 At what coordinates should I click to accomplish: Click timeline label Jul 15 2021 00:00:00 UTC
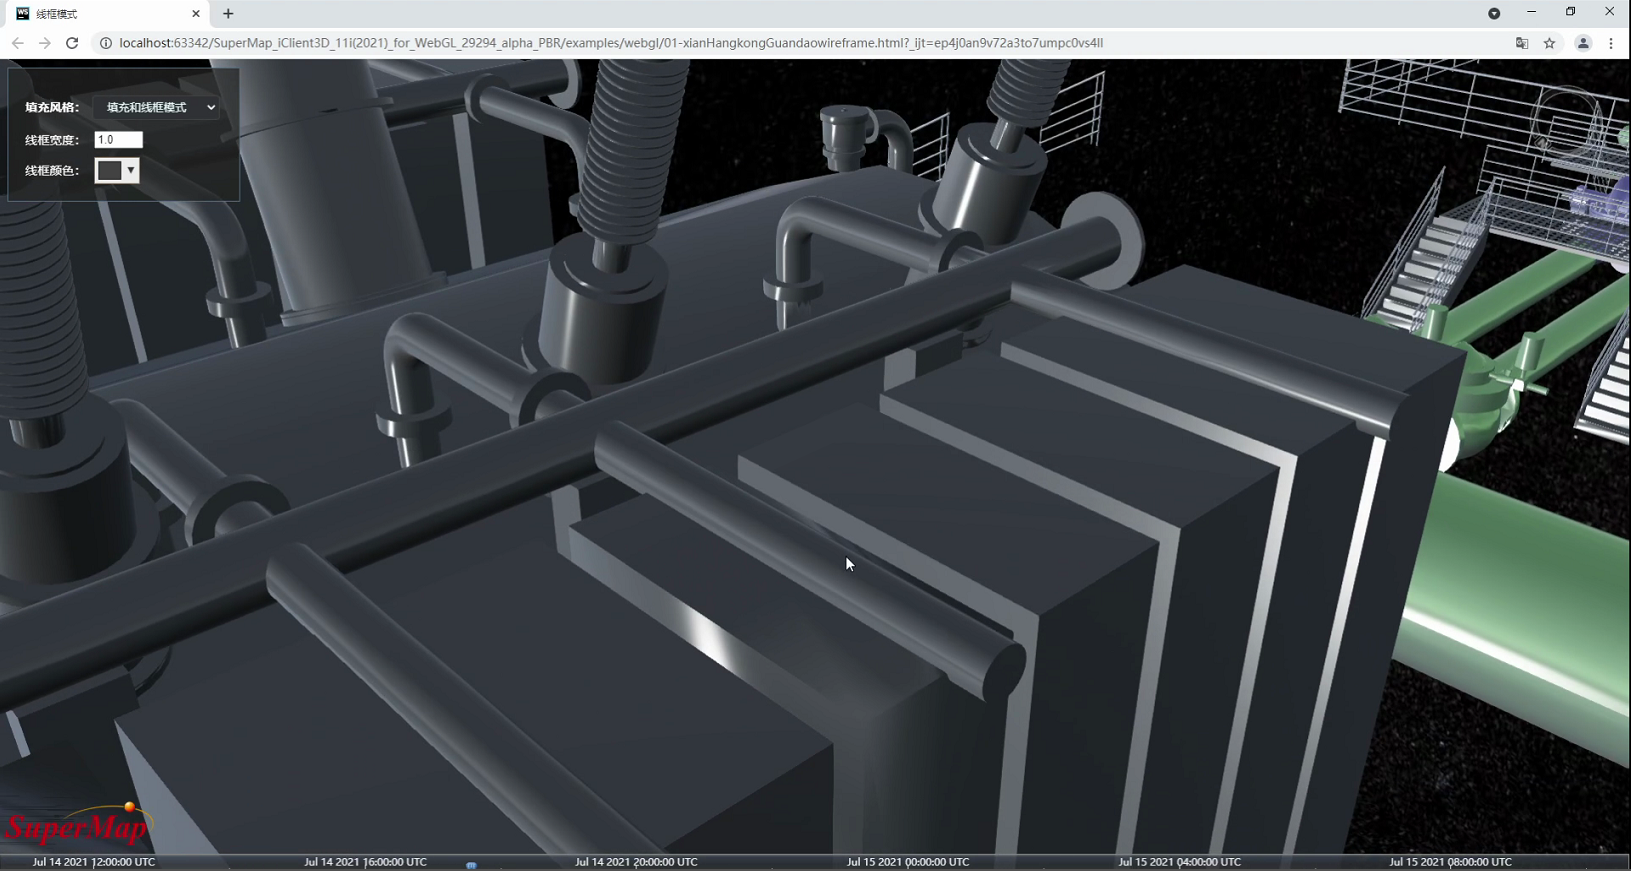[907, 861]
